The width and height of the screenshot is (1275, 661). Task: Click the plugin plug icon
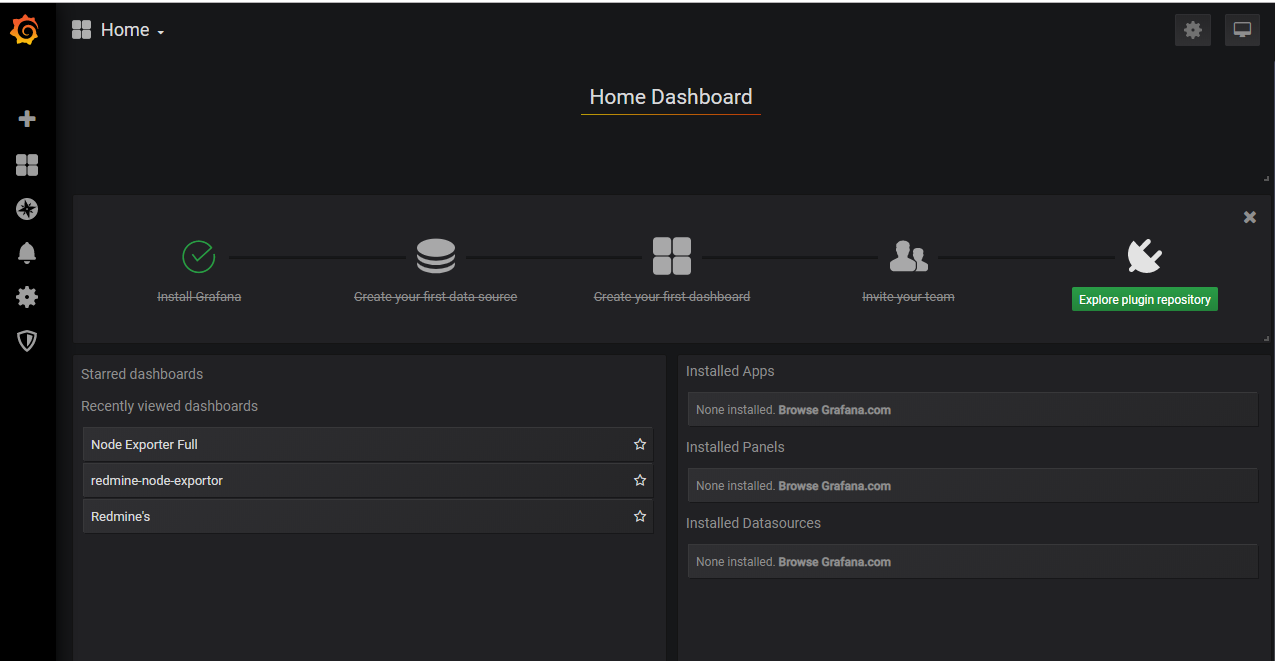coord(1144,256)
